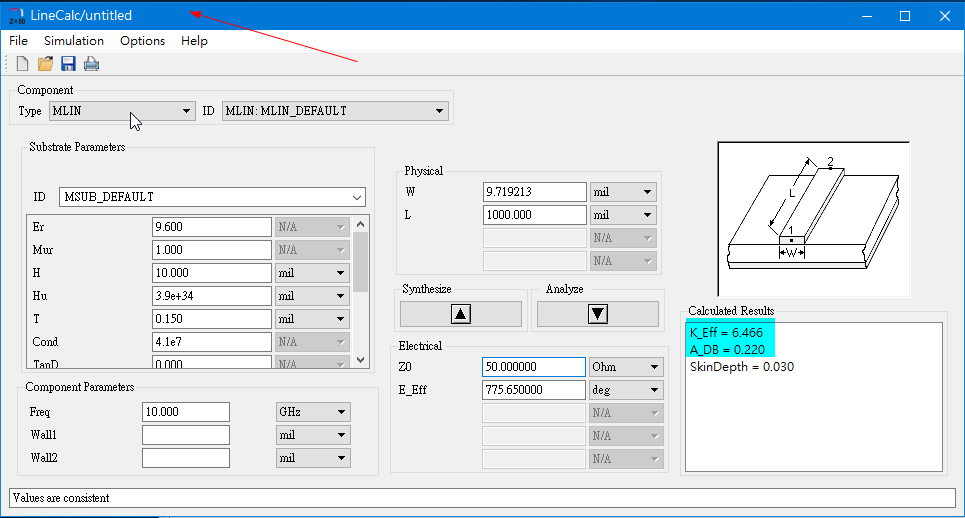This screenshot has width=965, height=518.
Task: Click the Z0 field 50.000000
Action: 534,367
